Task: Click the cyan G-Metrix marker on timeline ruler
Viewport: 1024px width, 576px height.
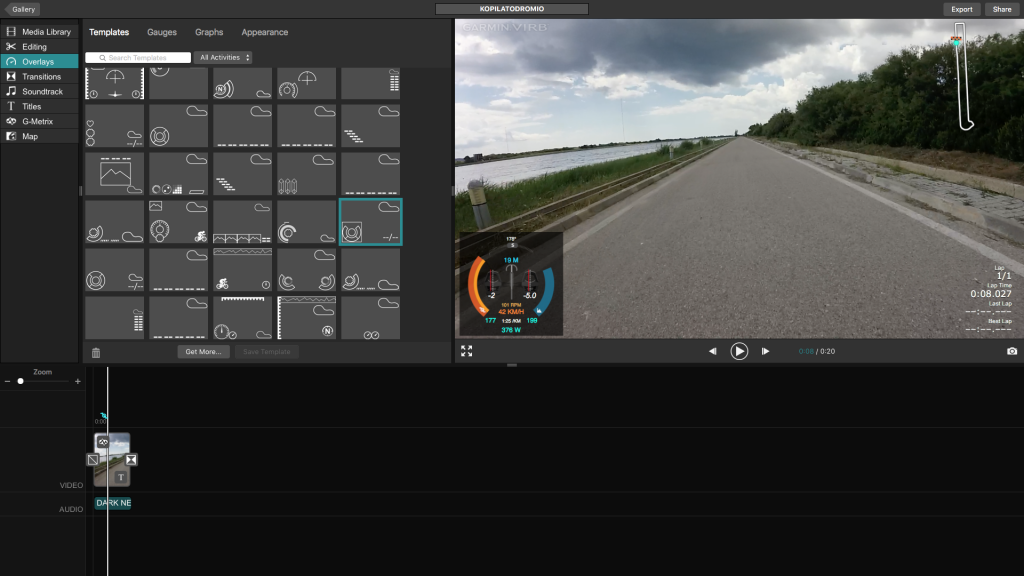Action: pos(103,415)
